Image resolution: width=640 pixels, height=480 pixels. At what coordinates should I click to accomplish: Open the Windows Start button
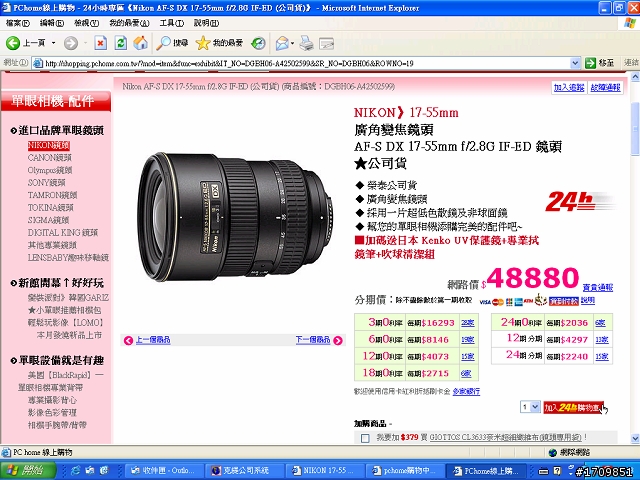coord(27,470)
